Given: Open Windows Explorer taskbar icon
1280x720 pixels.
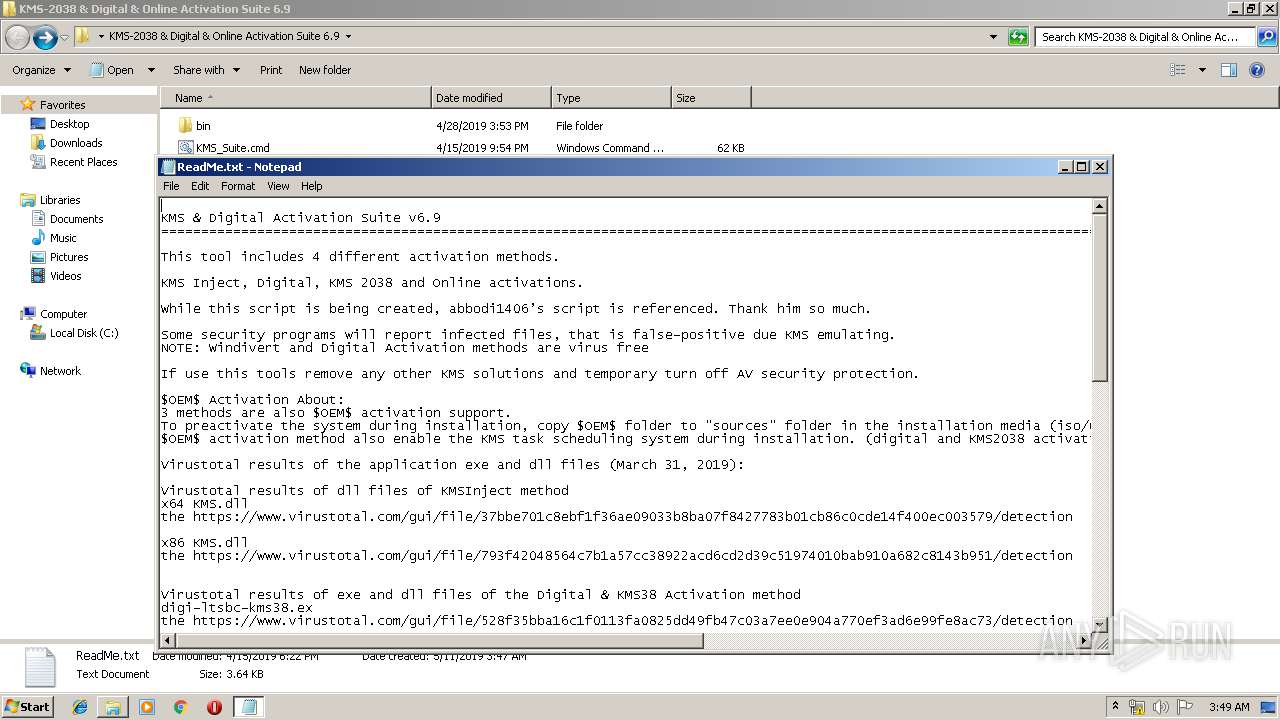Looking at the screenshot, I should (x=113, y=707).
